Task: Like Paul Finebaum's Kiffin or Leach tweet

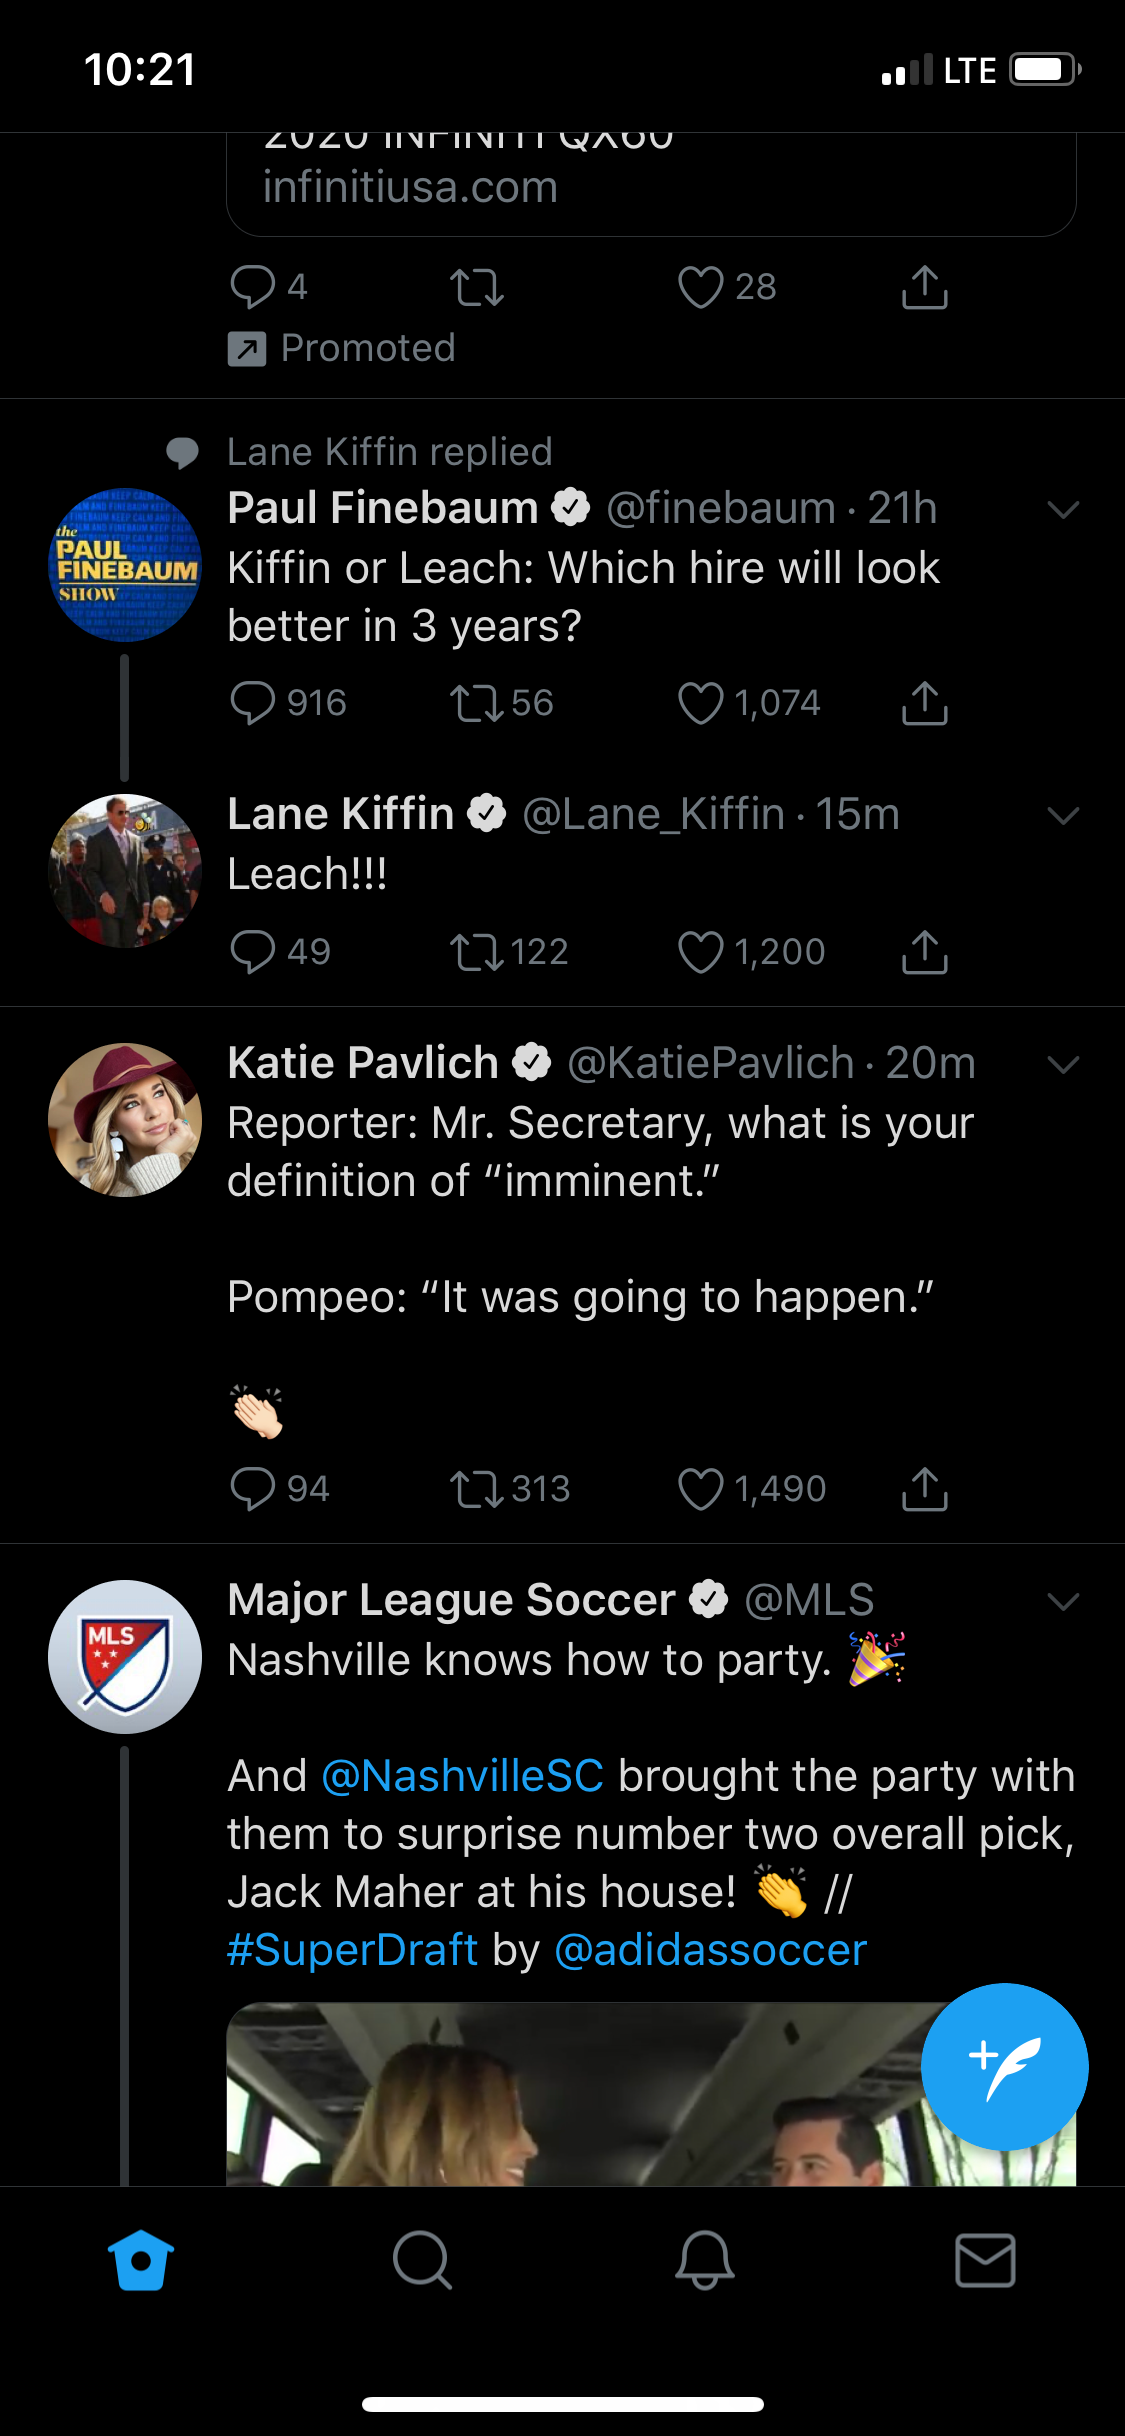Action: click(700, 703)
